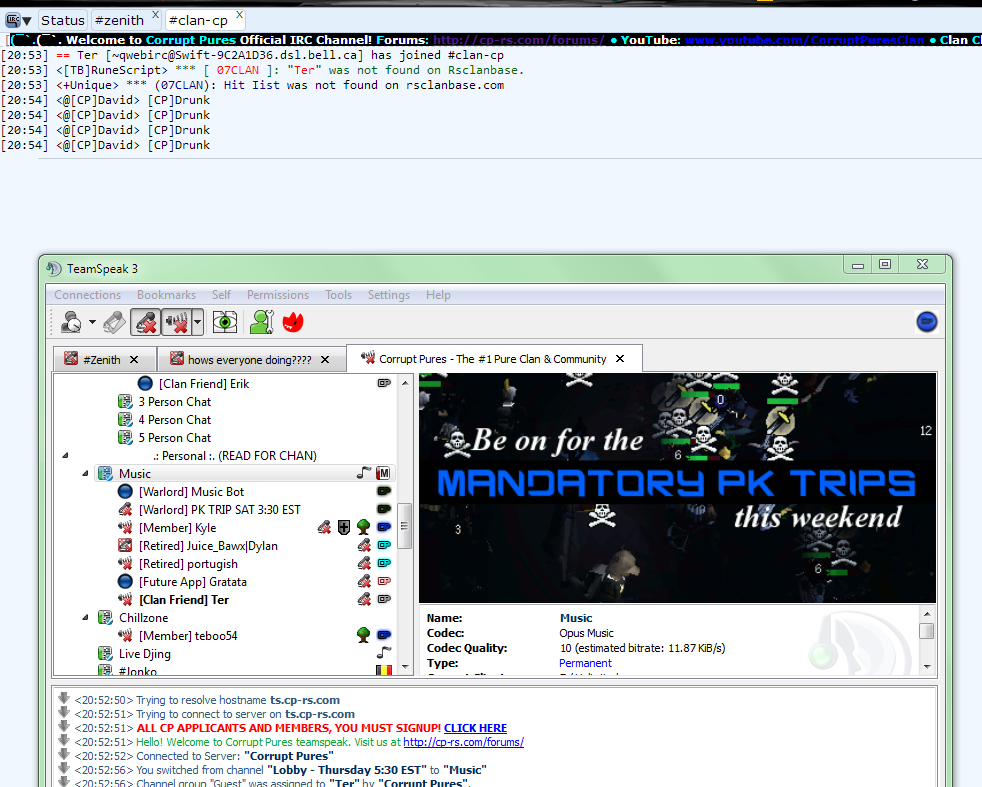Close the #Zenith server tab
This screenshot has width=982, height=787.
(x=134, y=359)
